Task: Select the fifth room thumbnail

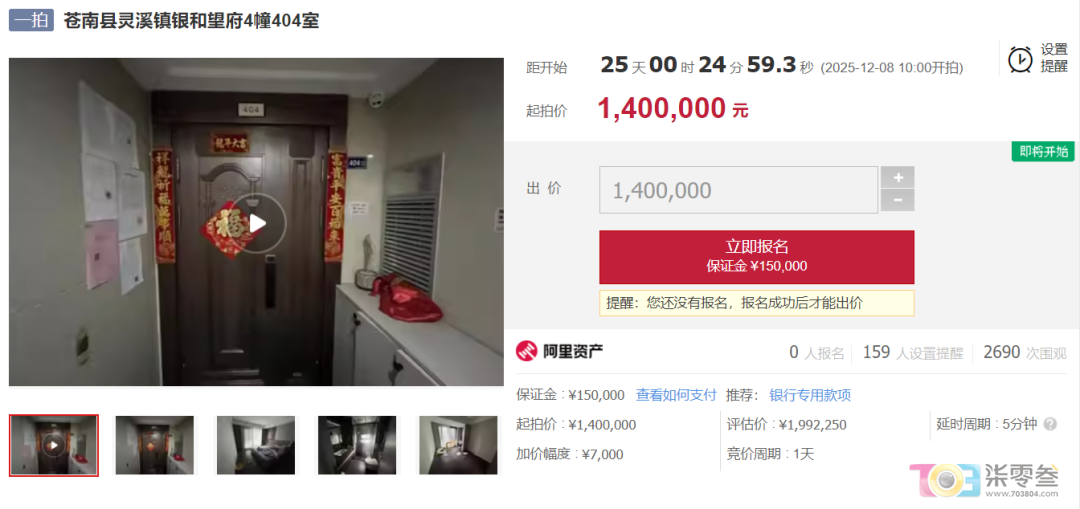Action: click(x=458, y=445)
